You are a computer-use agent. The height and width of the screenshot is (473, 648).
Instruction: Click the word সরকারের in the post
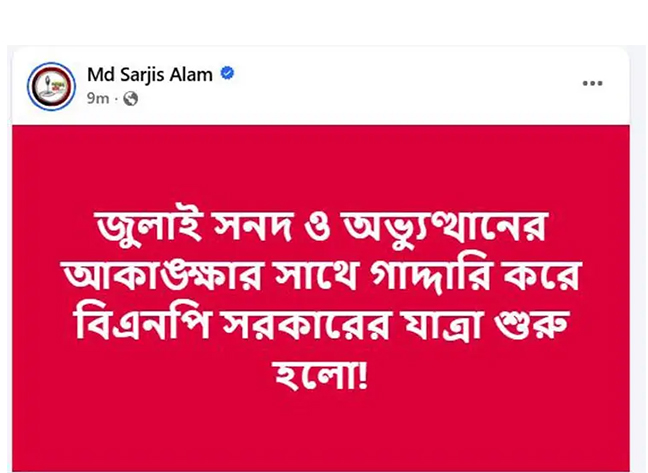click(307, 323)
